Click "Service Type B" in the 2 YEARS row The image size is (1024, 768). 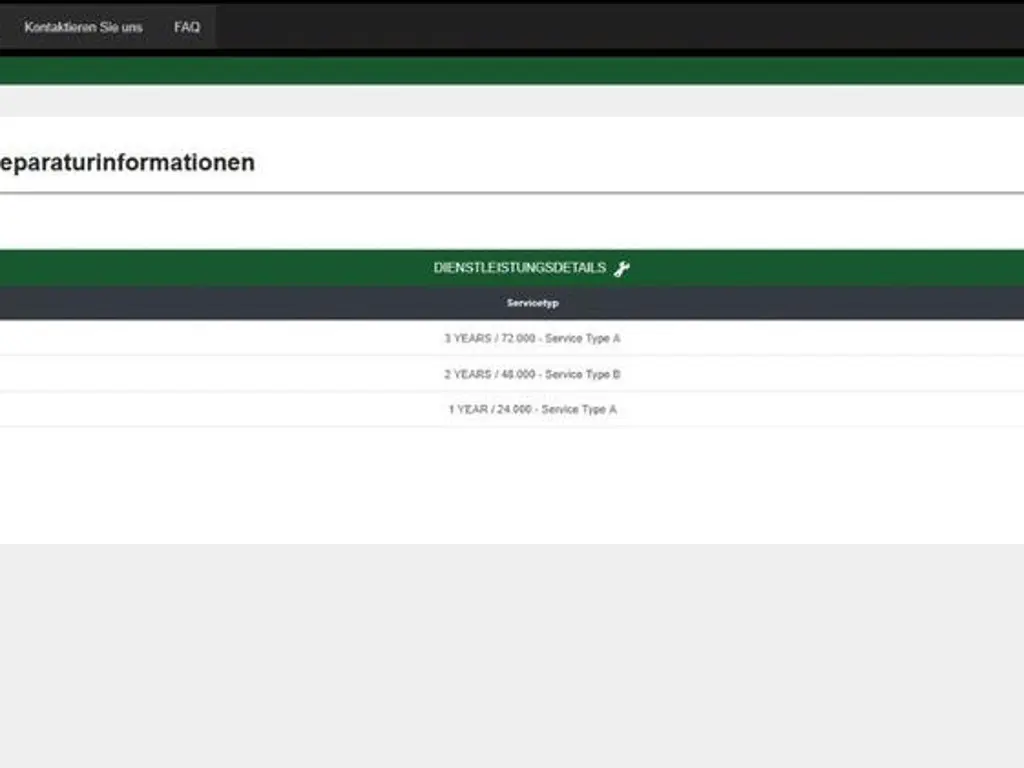[x=583, y=374]
